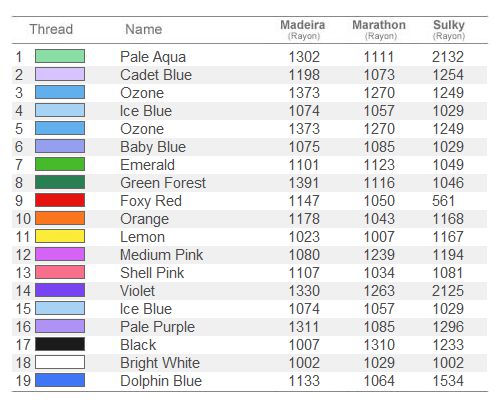Click the Bright White swatch

pos(60,362)
